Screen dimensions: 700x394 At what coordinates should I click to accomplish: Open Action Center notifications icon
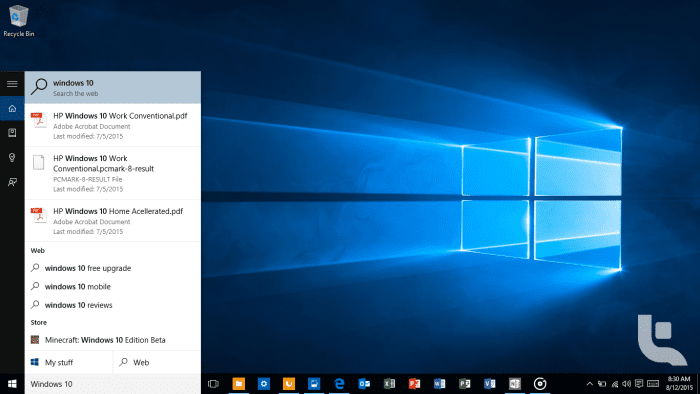[x=639, y=384]
